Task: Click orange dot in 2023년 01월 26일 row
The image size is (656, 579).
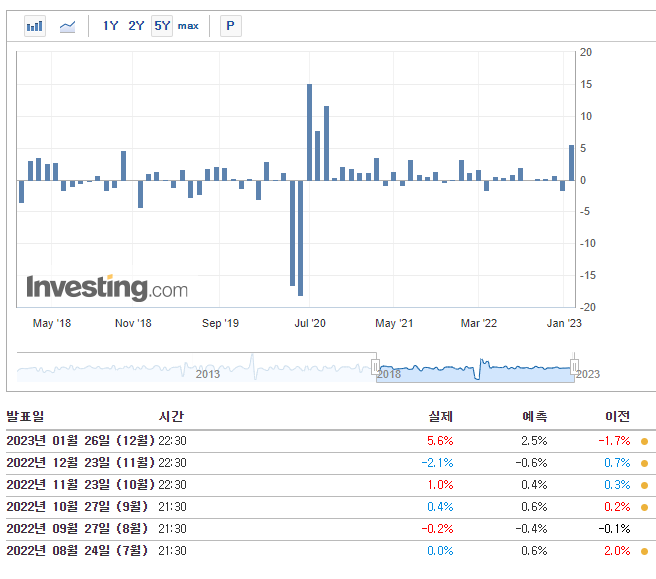Action: click(644, 441)
